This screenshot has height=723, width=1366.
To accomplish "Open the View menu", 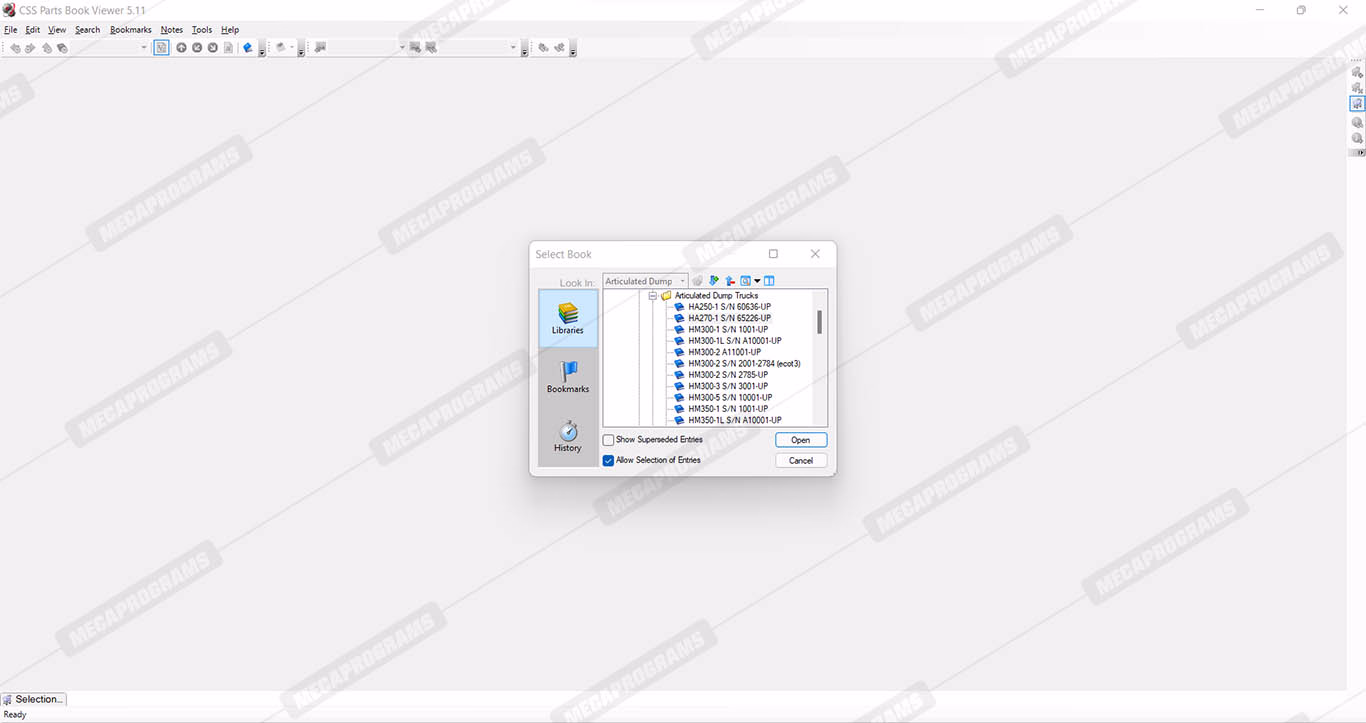I will point(57,30).
